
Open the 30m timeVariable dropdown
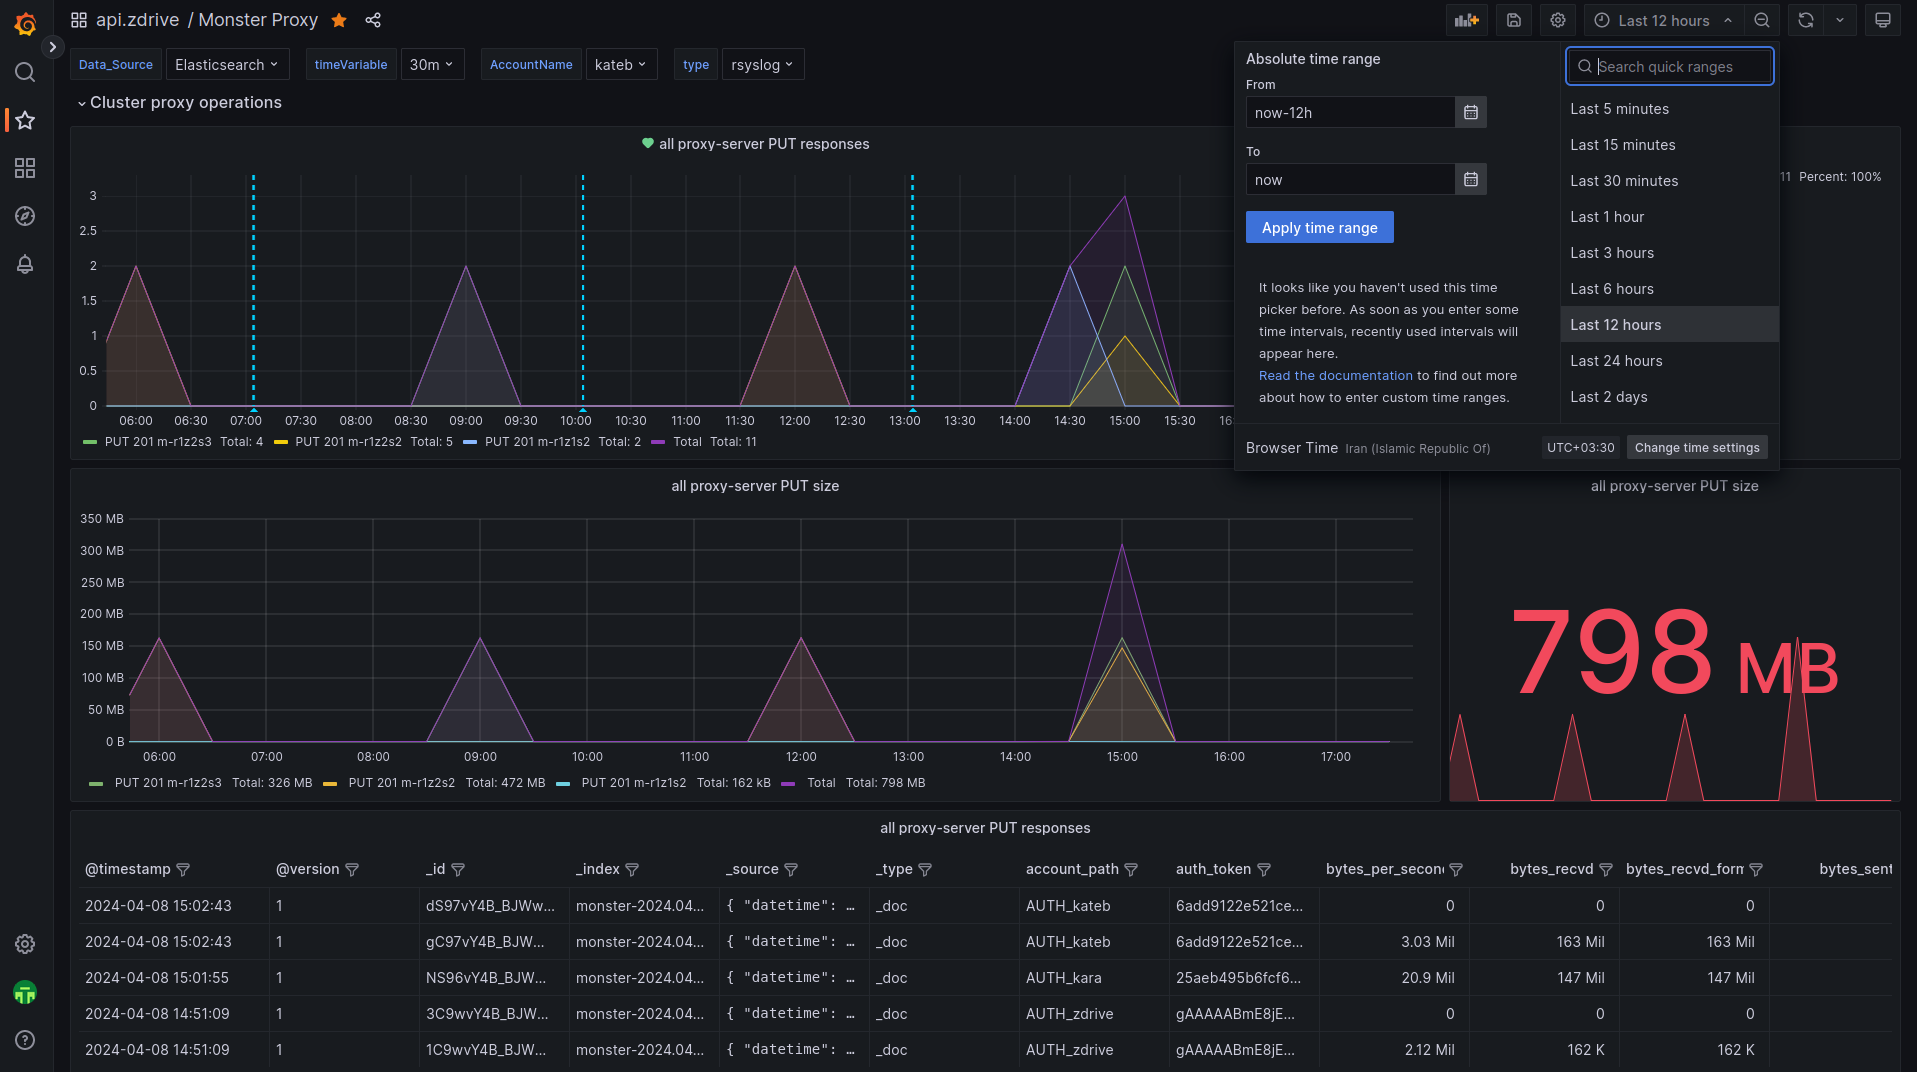point(431,64)
